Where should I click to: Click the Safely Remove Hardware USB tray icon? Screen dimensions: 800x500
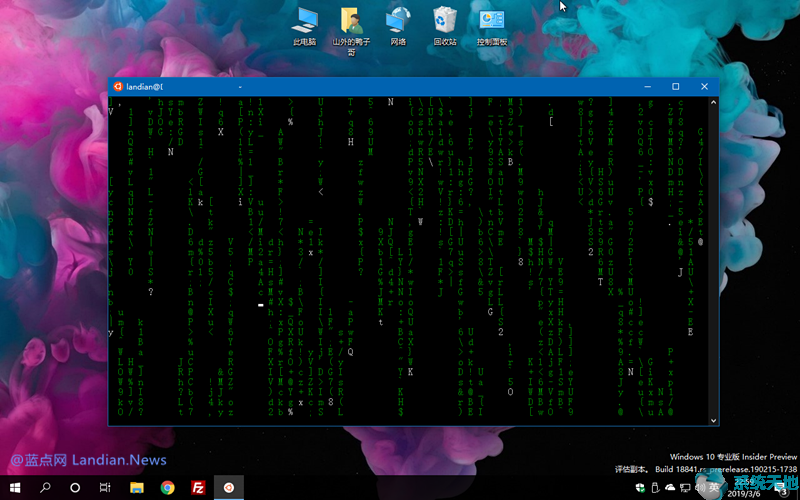(655, 488)
